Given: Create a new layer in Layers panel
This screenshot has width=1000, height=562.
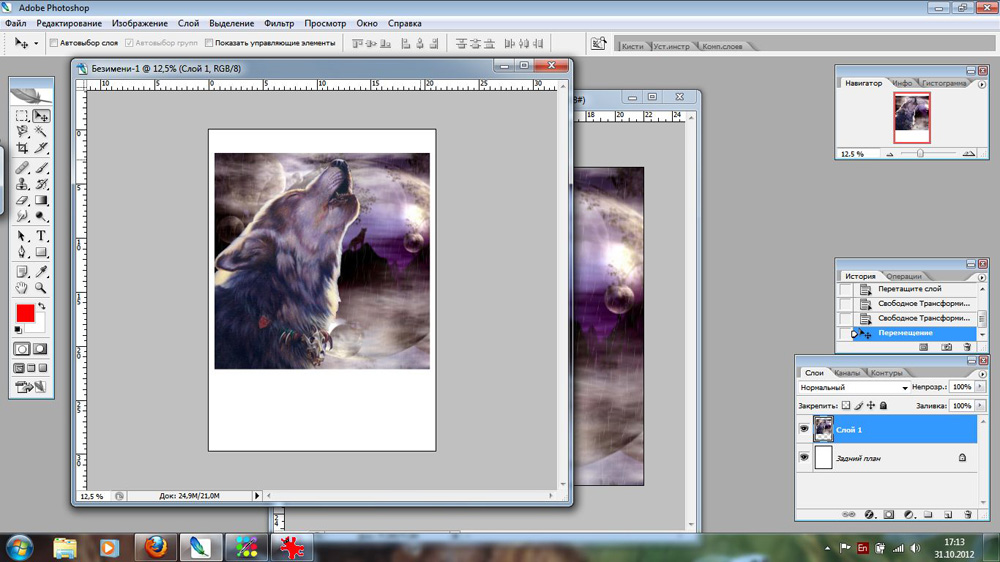Looking at the screenshot, I should tap(948, 514).
